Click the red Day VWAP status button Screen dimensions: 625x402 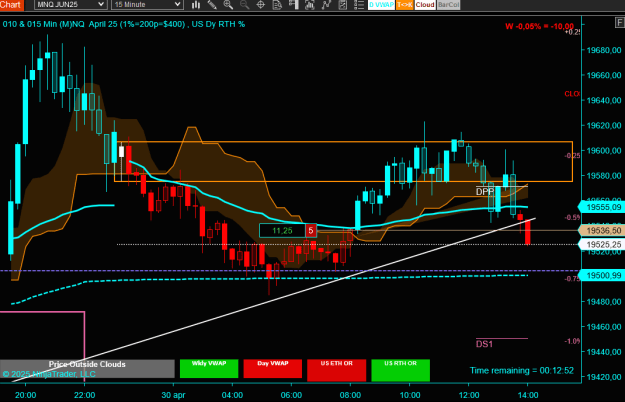pyautogui.click(x=273, y=369)
